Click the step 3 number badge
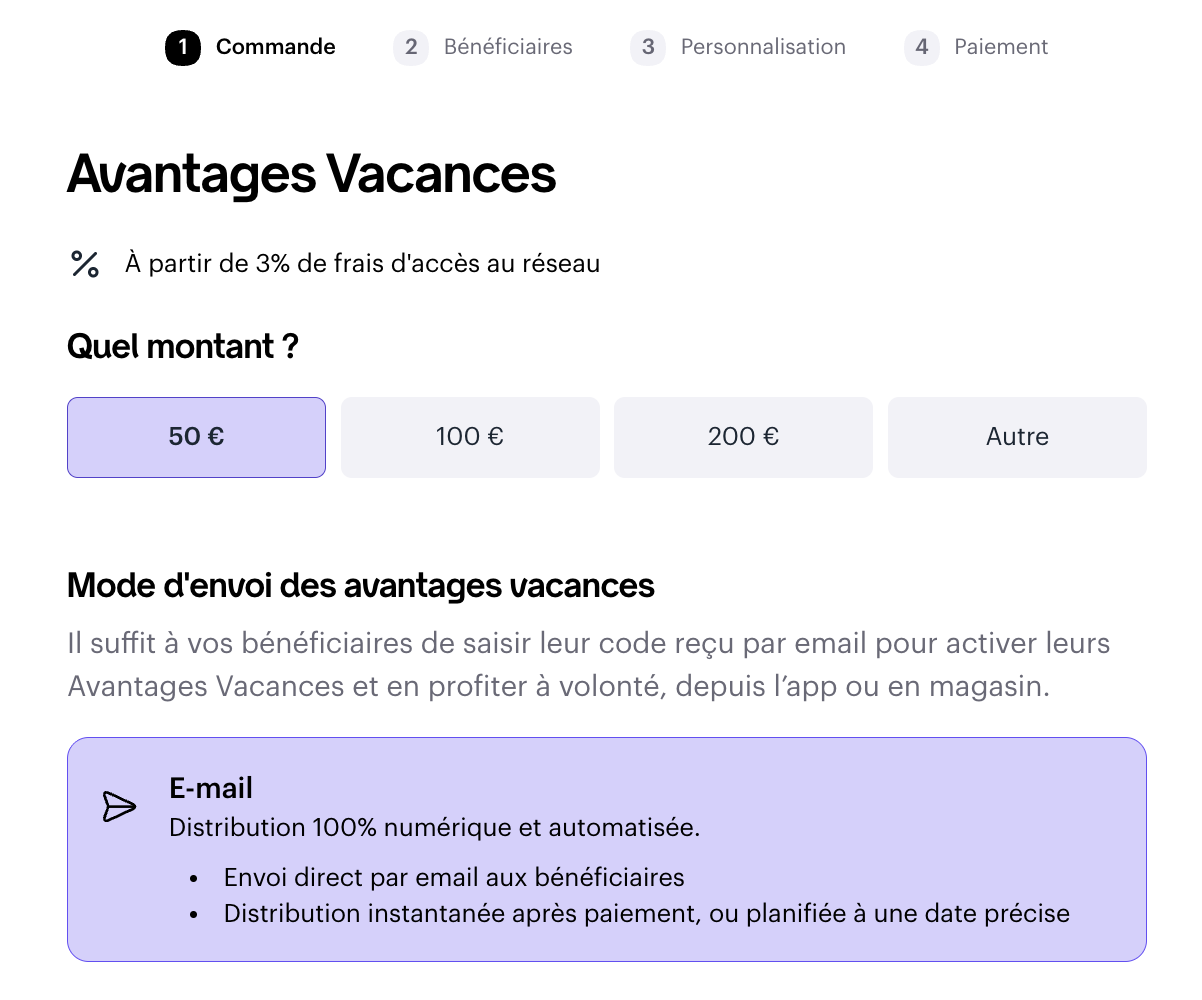 click(x=648, y=47)
